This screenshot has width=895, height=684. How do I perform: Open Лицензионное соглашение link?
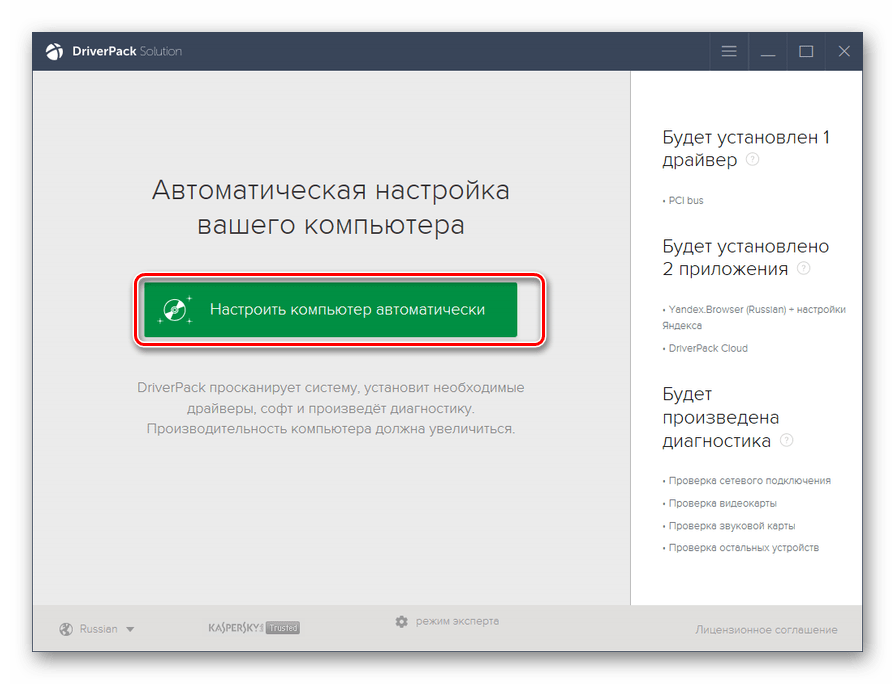click(766, 629)
